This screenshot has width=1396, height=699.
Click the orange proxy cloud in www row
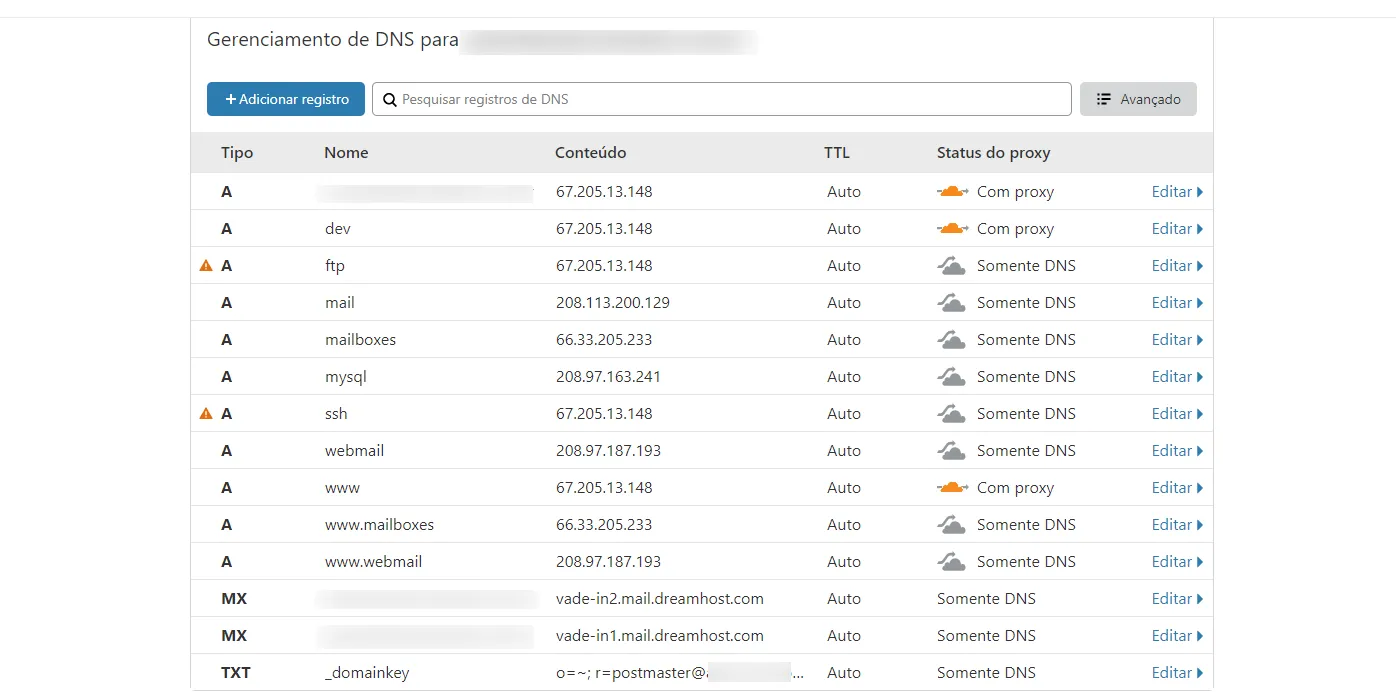[952, 487]
